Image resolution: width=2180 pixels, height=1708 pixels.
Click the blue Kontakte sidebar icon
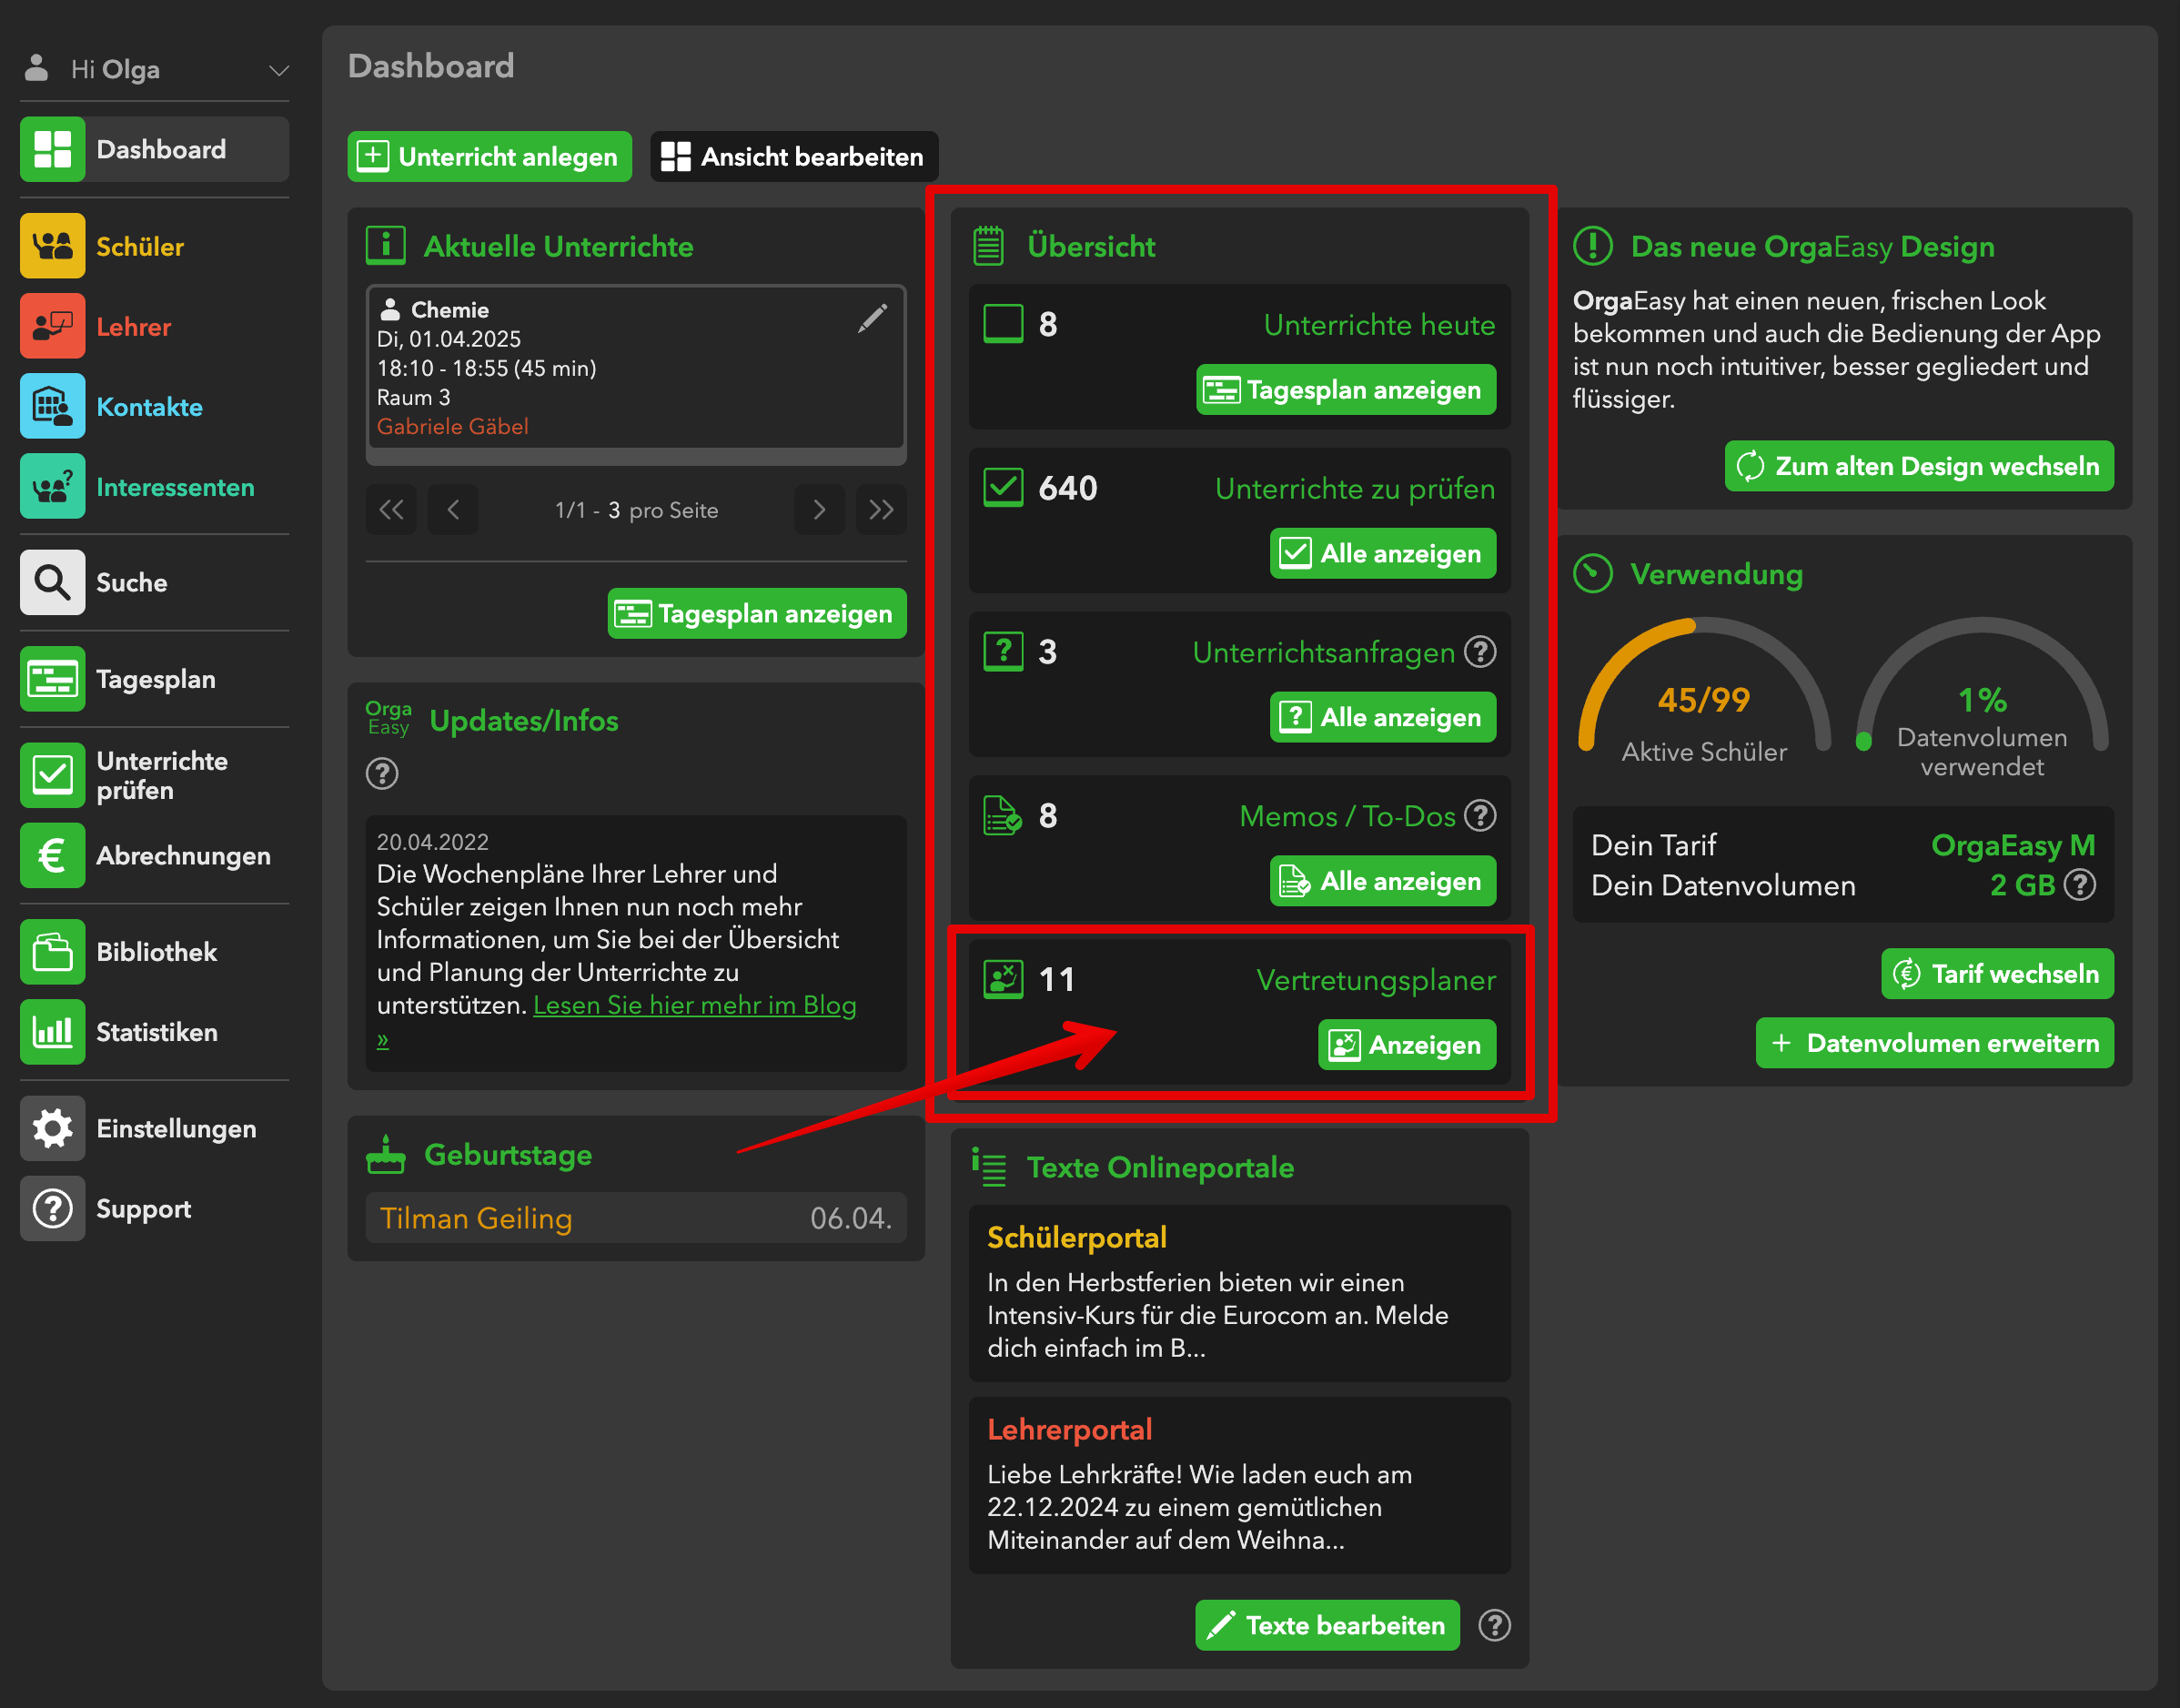[52, 406]
